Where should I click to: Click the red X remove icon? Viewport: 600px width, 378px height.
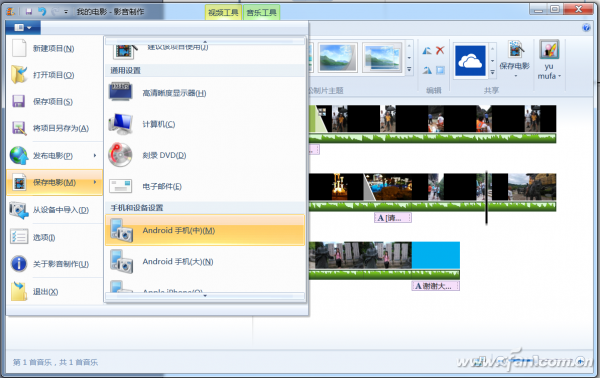click(x=440, y=50)
